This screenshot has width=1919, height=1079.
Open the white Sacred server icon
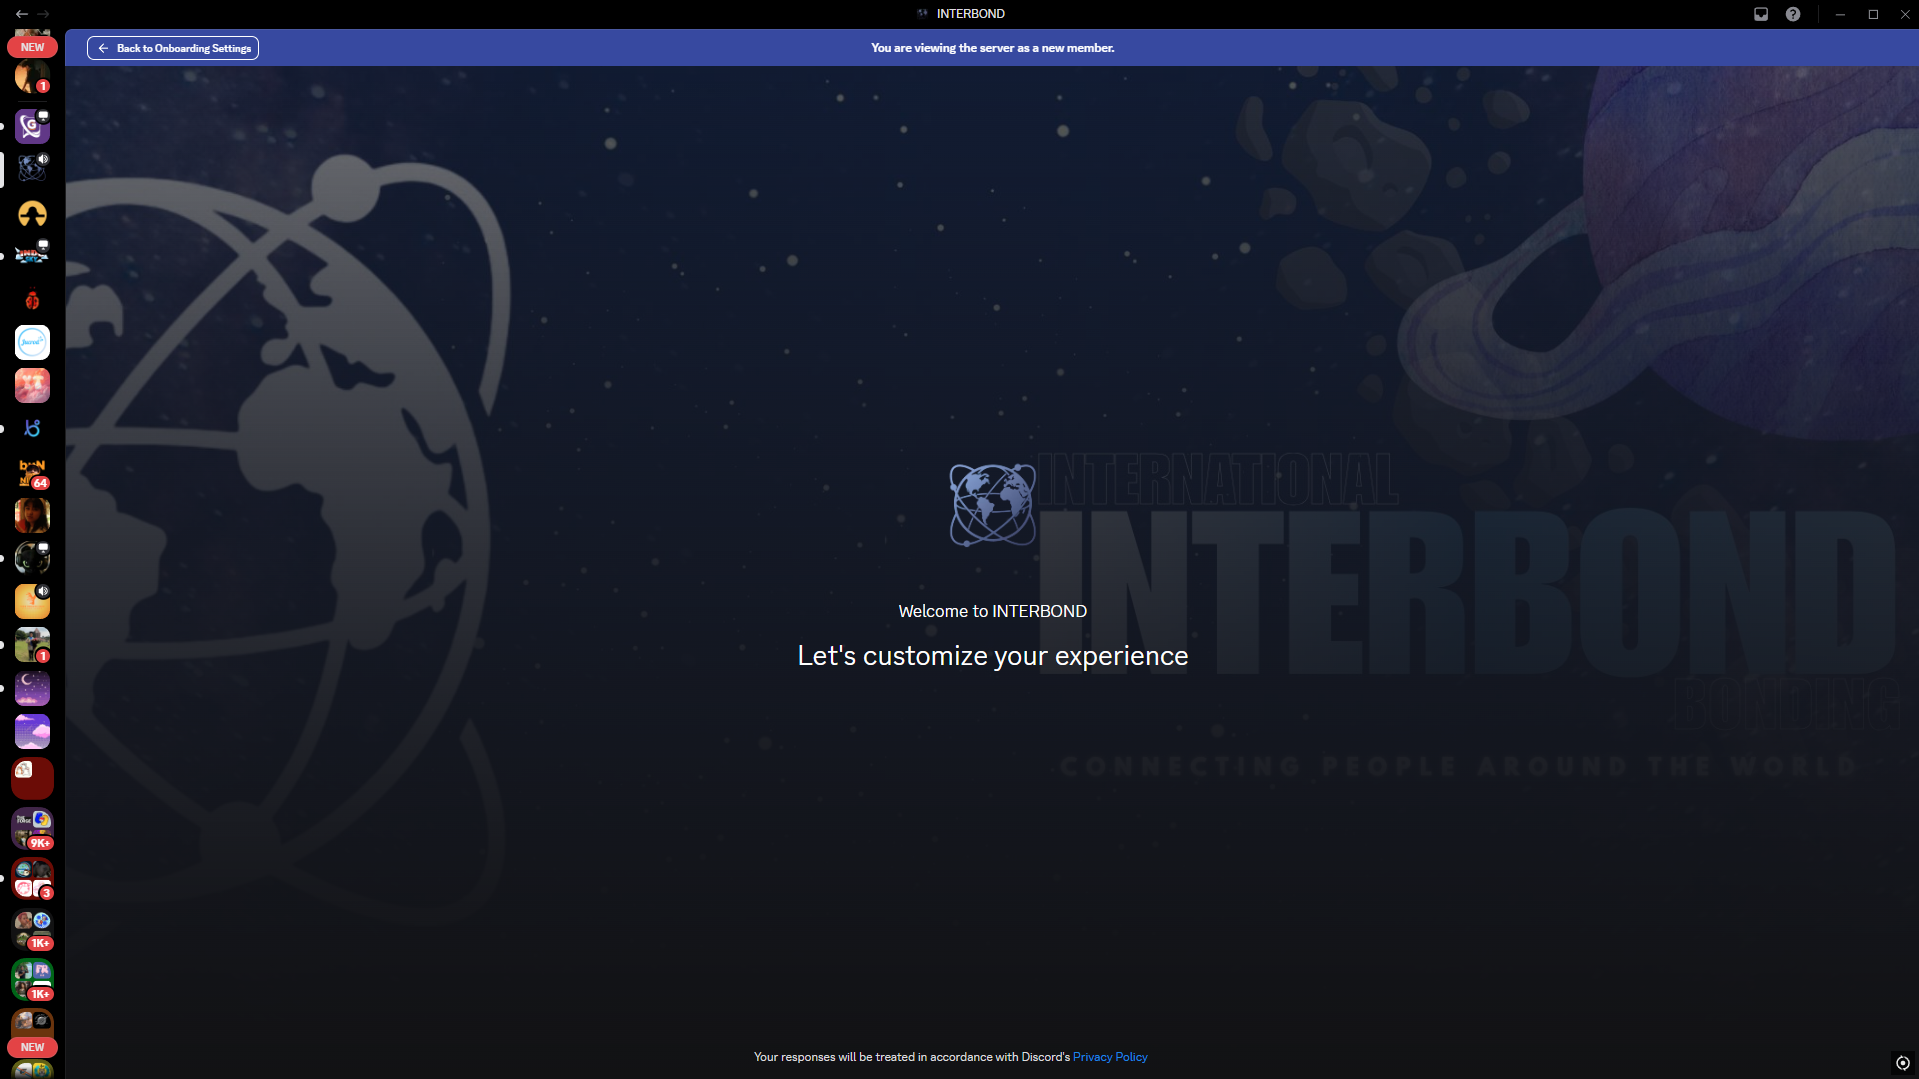coord(32,342)
